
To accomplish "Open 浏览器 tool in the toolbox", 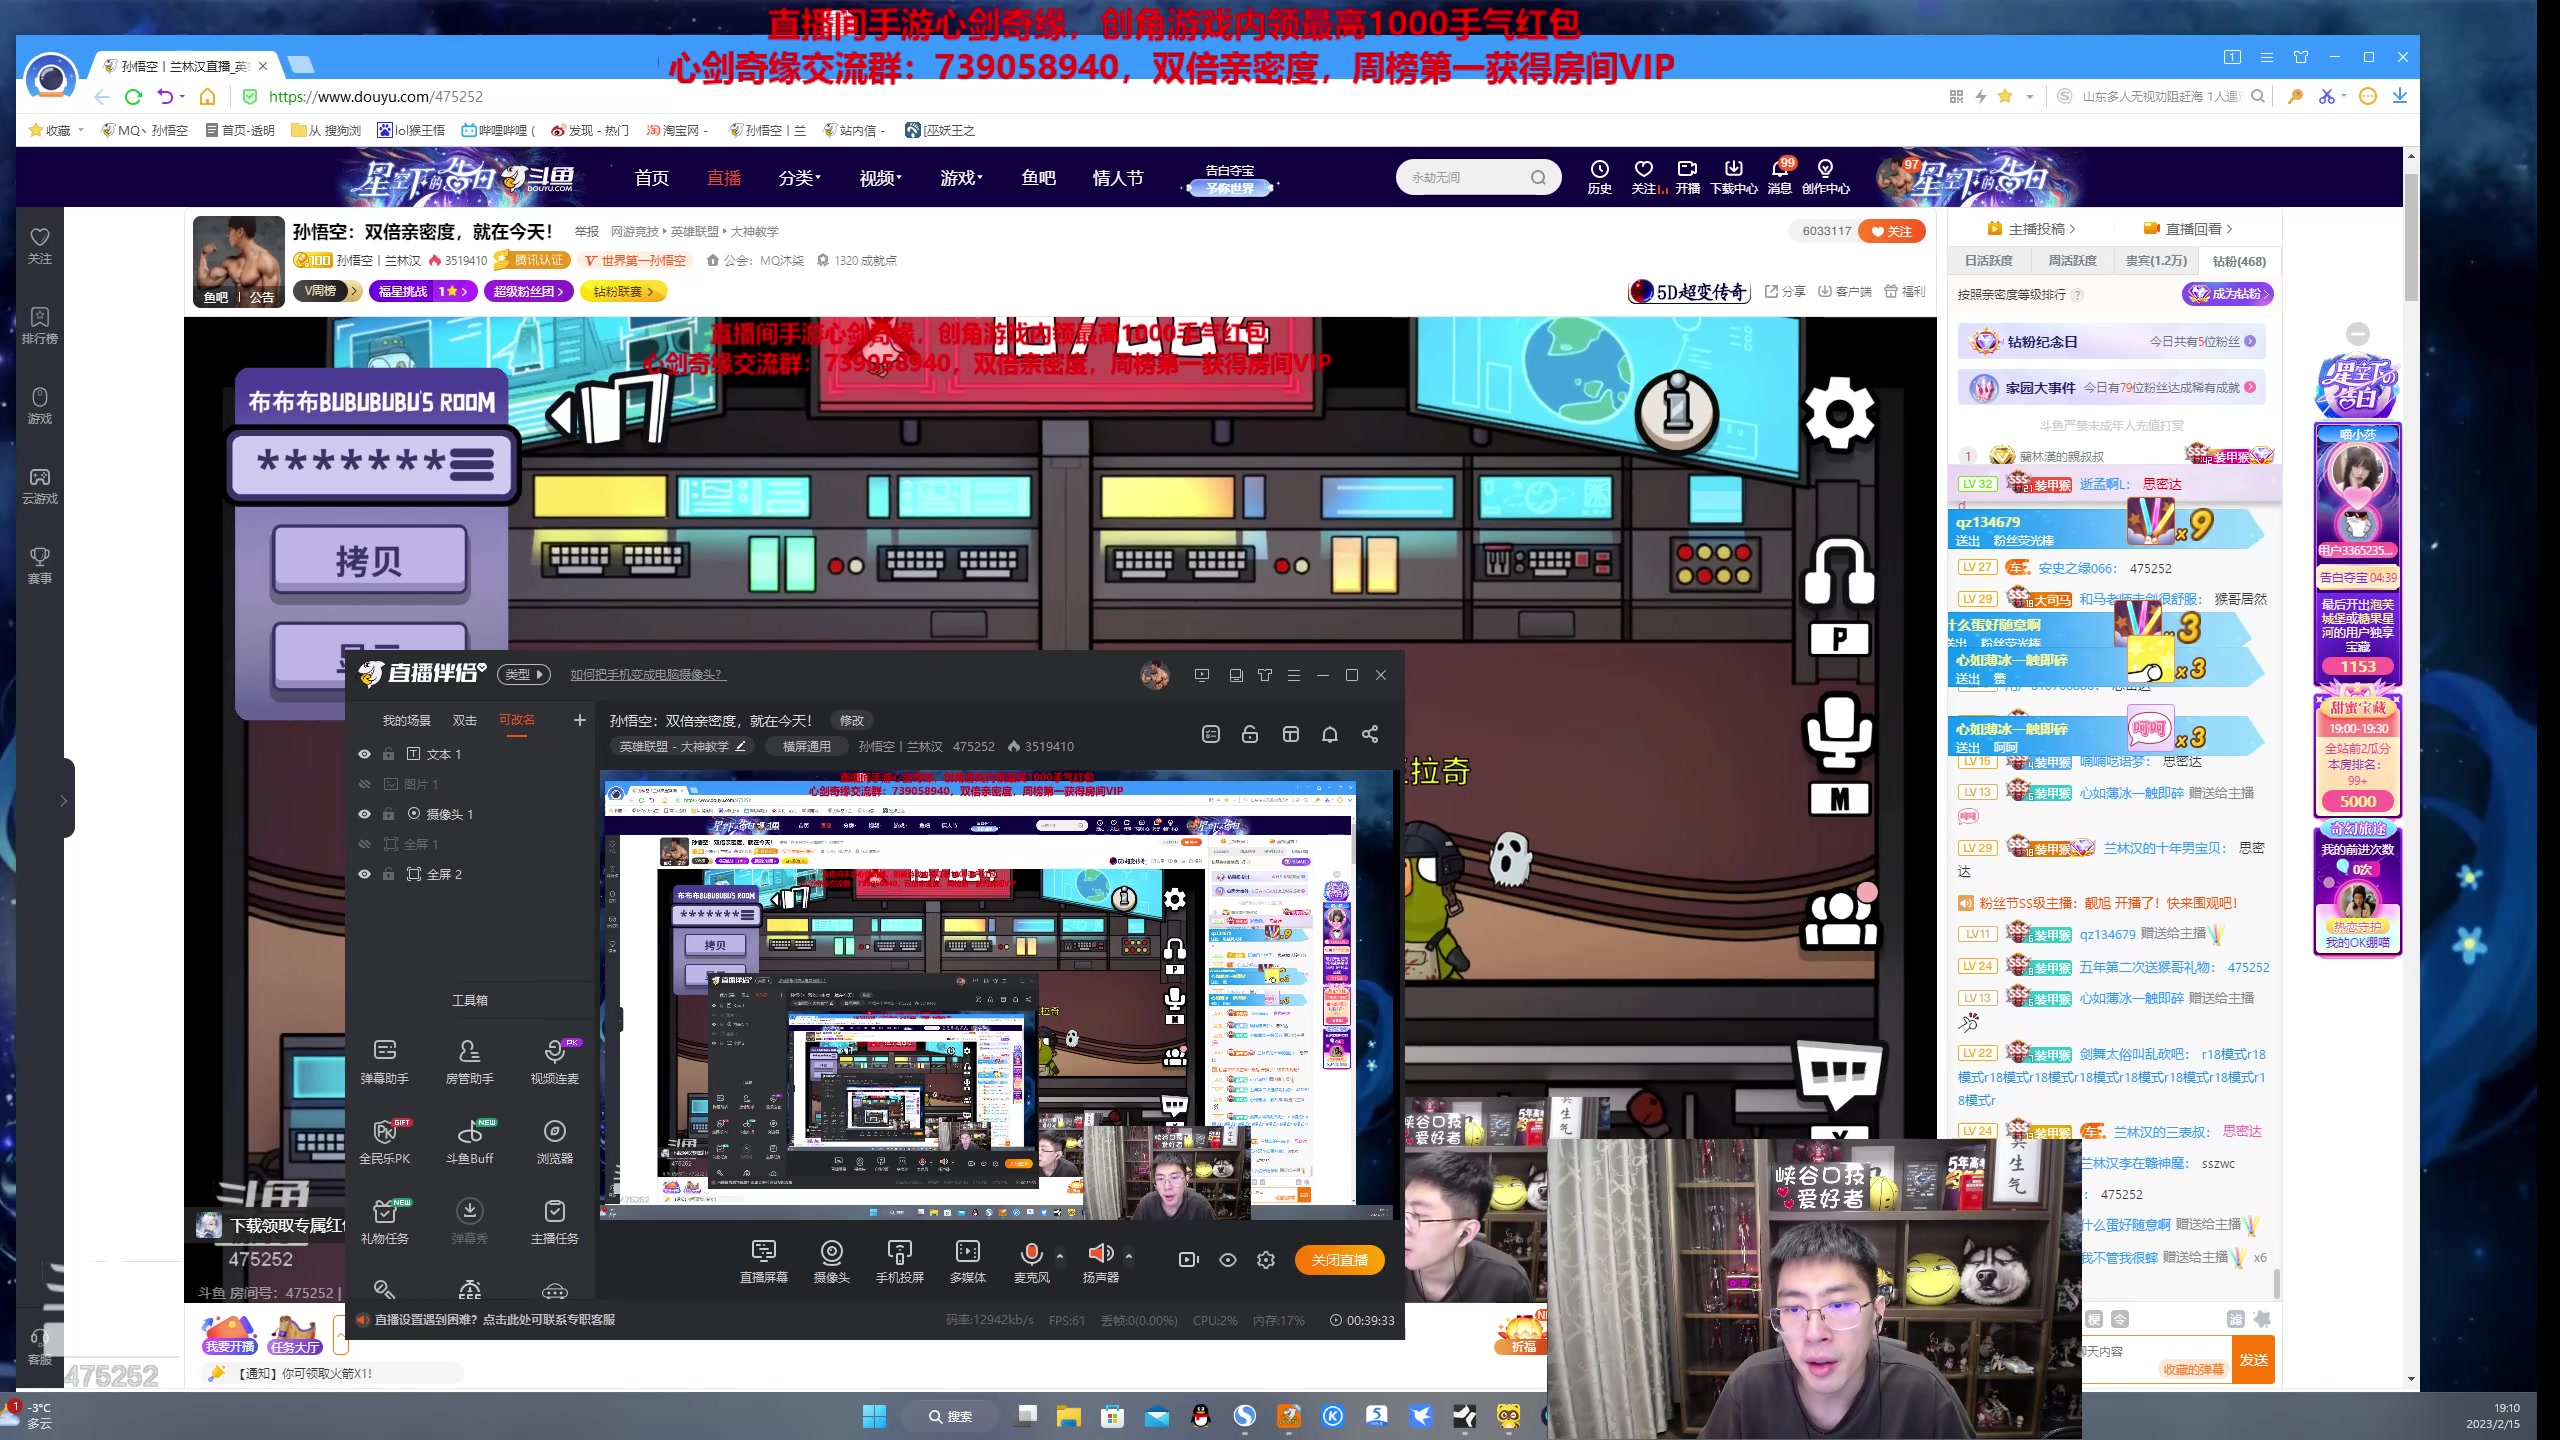I will point(554,1141).
